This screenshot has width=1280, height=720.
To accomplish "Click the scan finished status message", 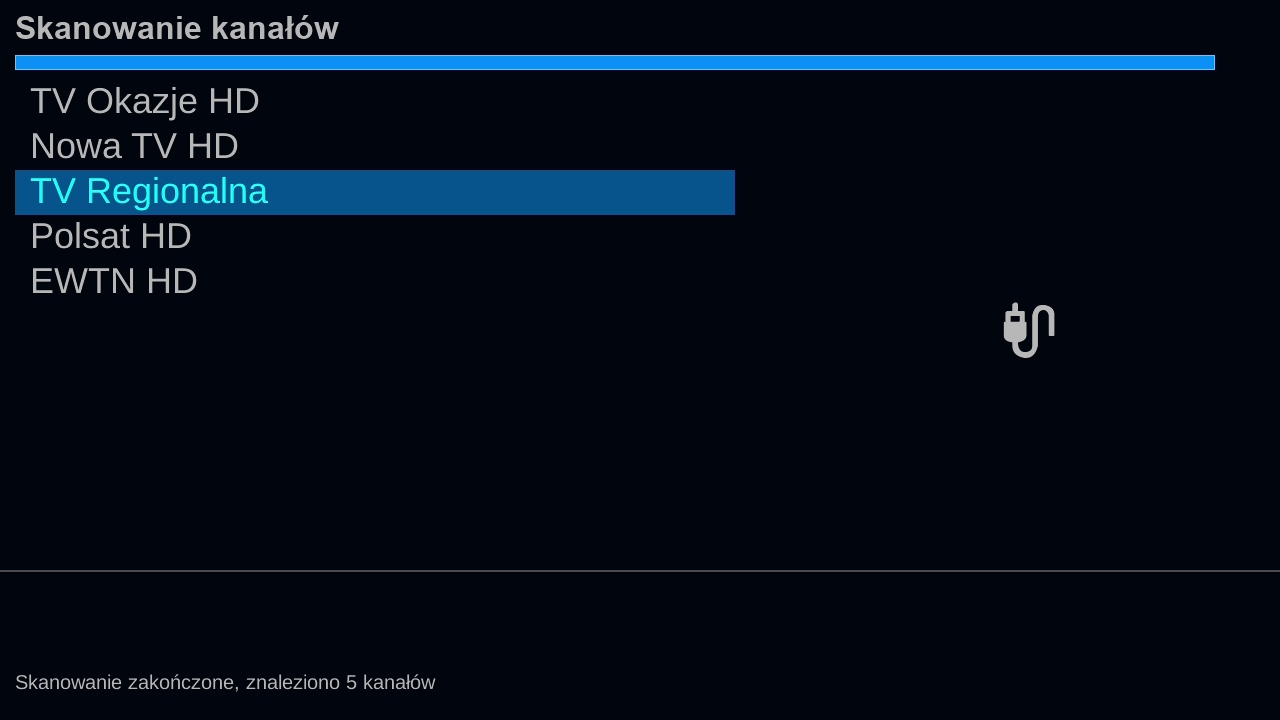I will click(x=225, y=682).
